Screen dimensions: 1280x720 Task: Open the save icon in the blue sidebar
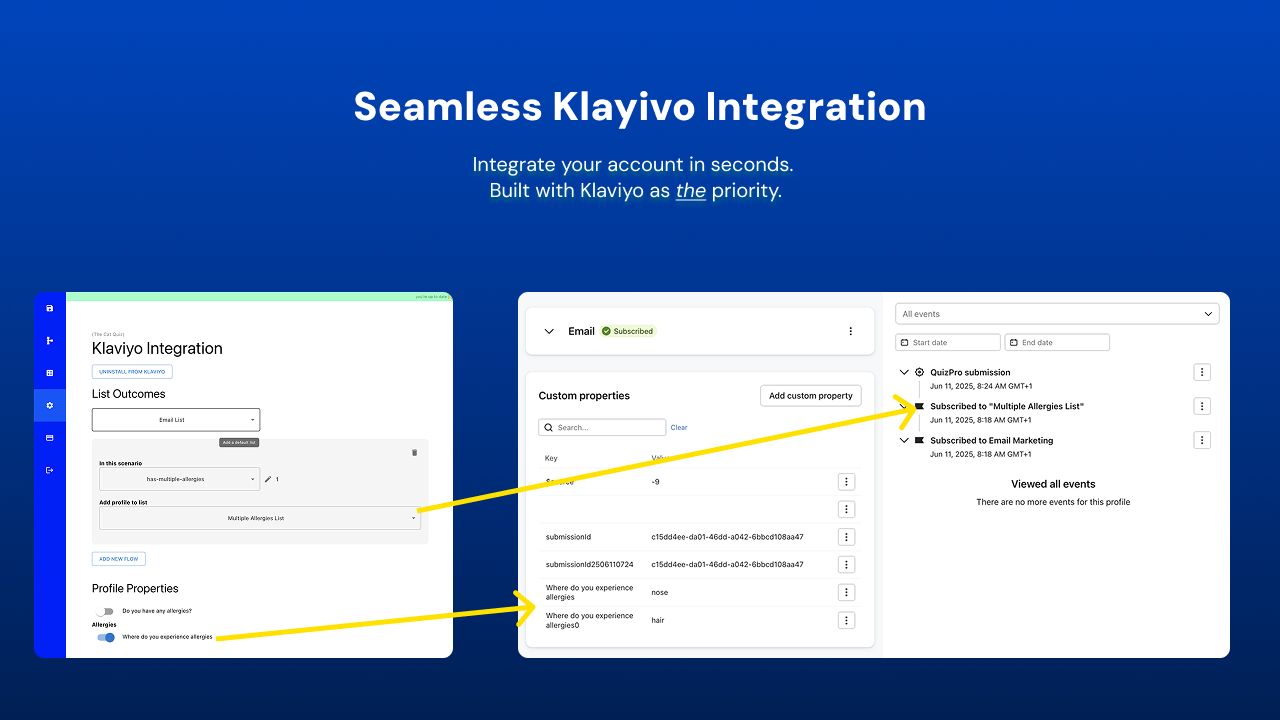50,308
